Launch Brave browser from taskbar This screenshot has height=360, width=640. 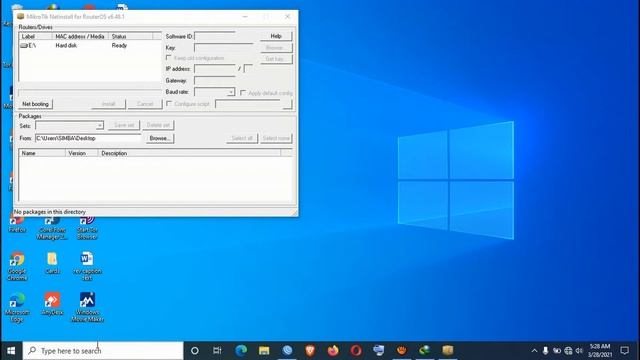pos(310,351)
